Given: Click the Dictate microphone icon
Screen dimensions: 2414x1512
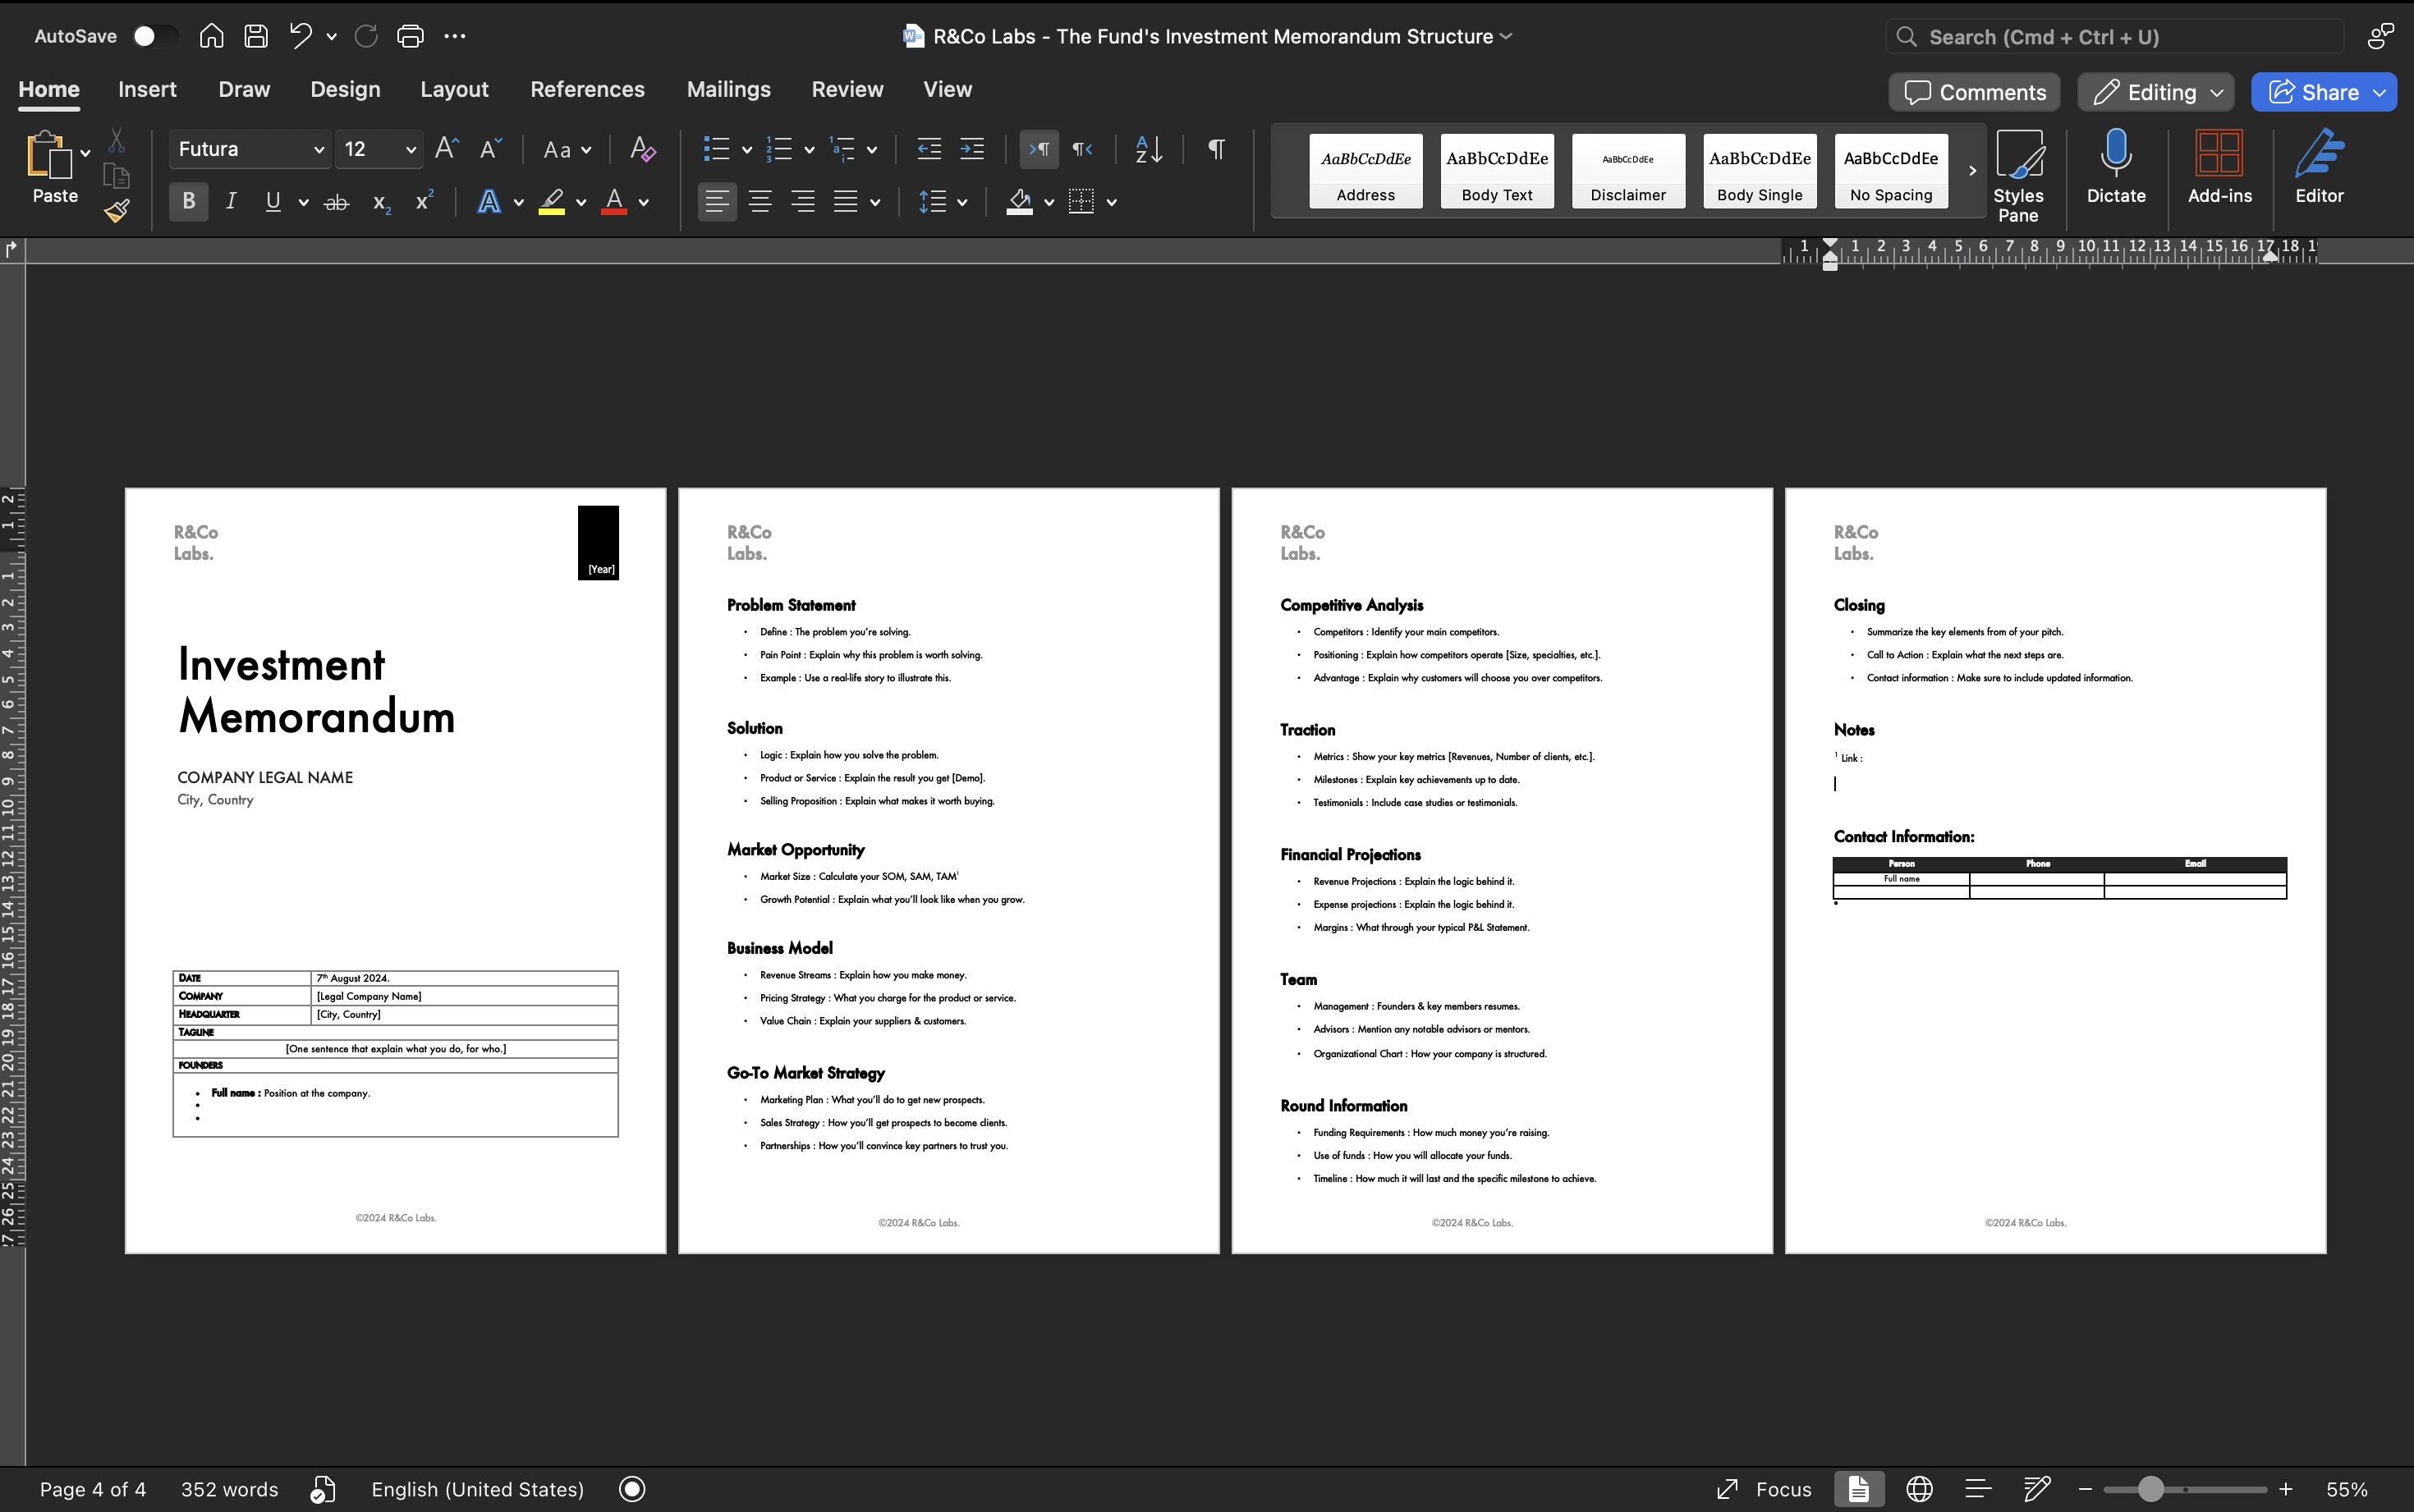Looking at the screenshot, I should coord(2115,167).
